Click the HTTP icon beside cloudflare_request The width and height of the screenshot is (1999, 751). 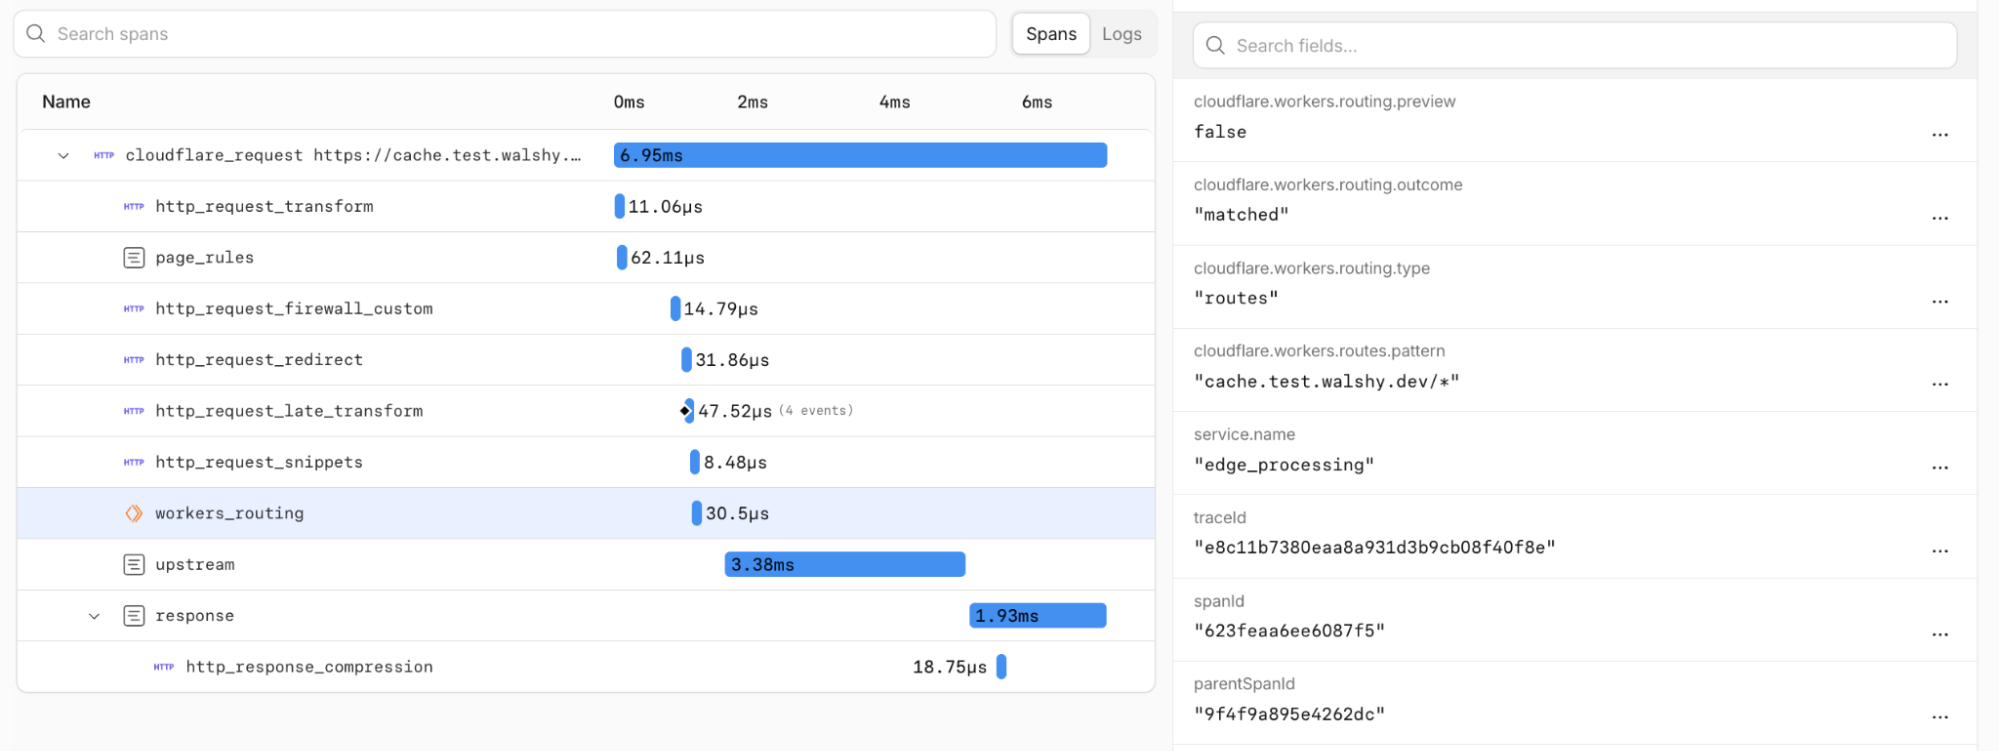[104, 156]
